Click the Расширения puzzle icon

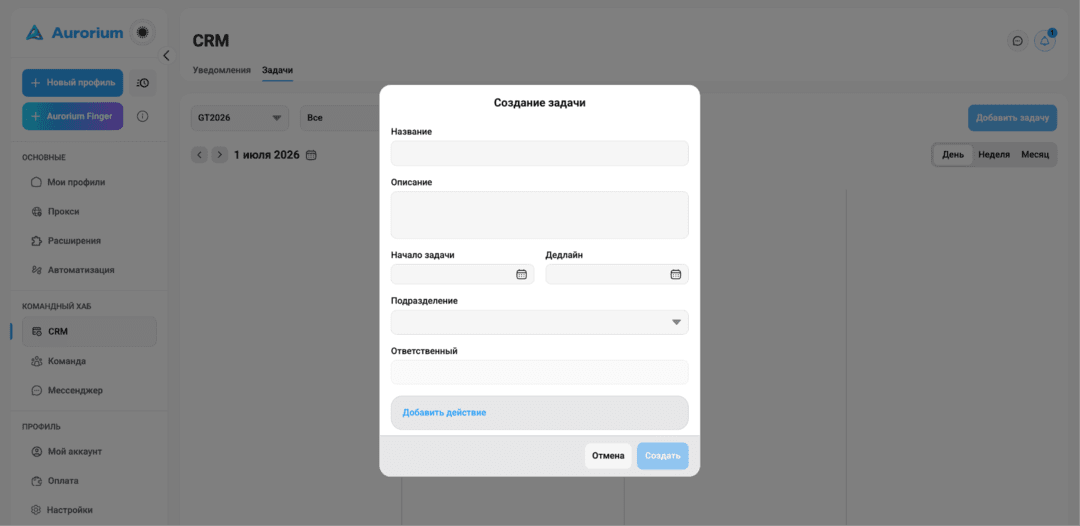pyautogui.click(x=37, y=241)
